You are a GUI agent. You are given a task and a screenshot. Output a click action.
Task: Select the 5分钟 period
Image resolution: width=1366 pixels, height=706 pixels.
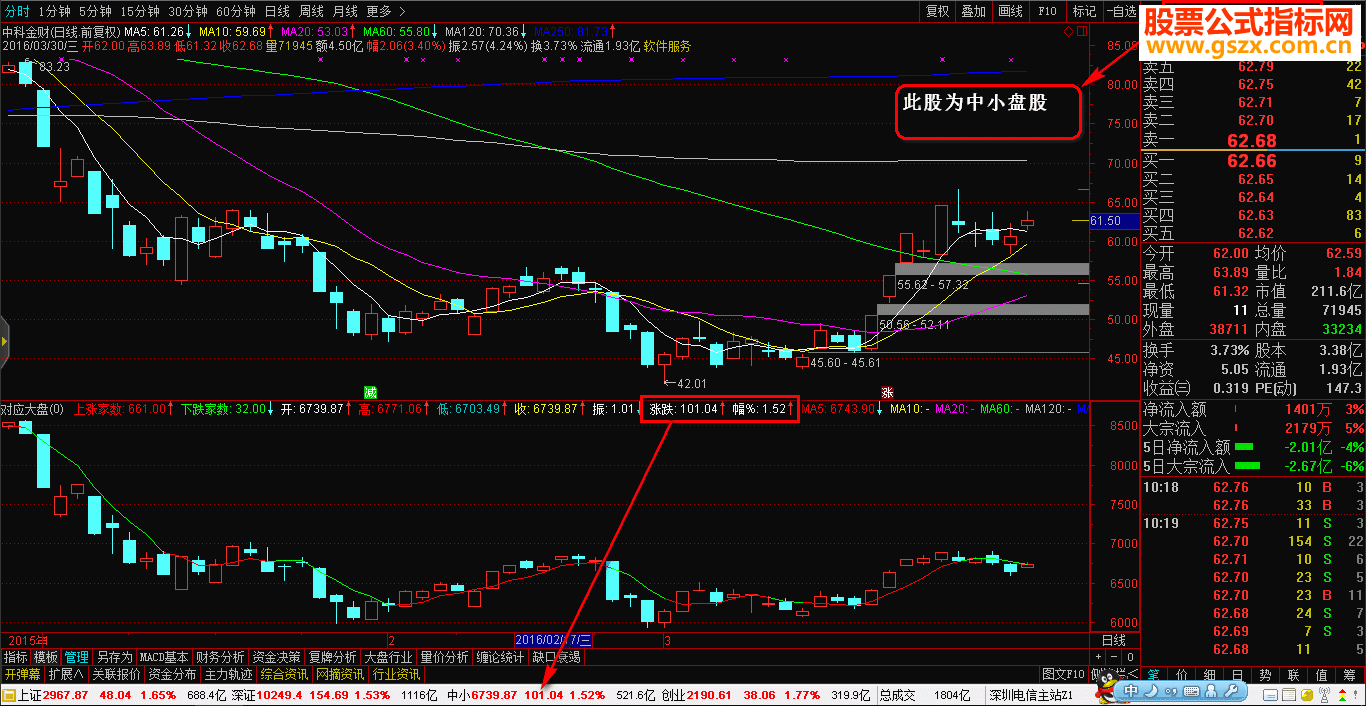pyautogui.click(x=95, y=11)
